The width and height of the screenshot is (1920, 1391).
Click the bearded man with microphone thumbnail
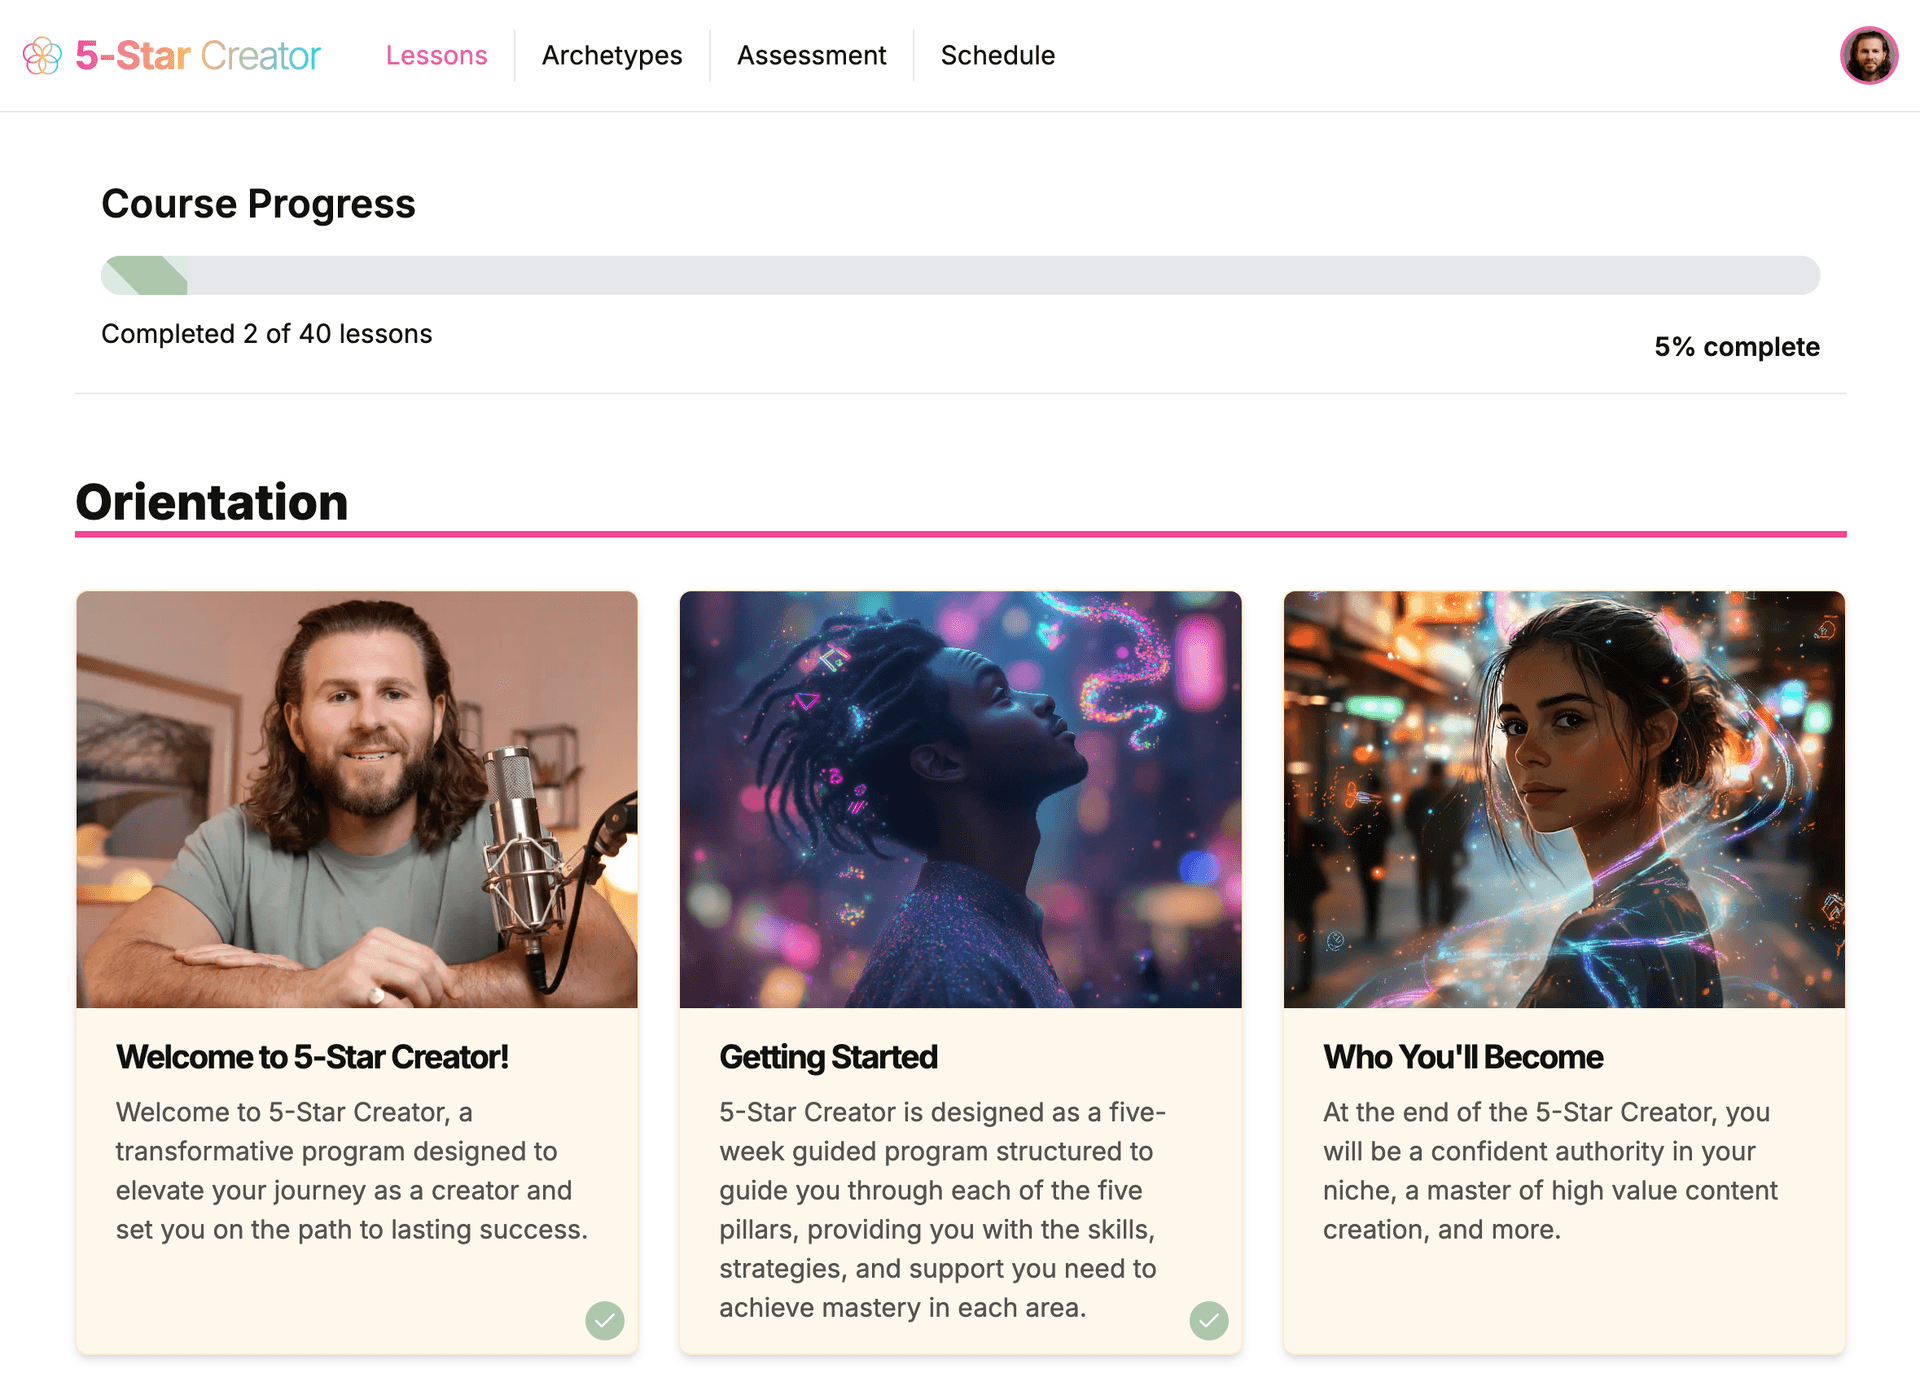click(x=357, y=799)
